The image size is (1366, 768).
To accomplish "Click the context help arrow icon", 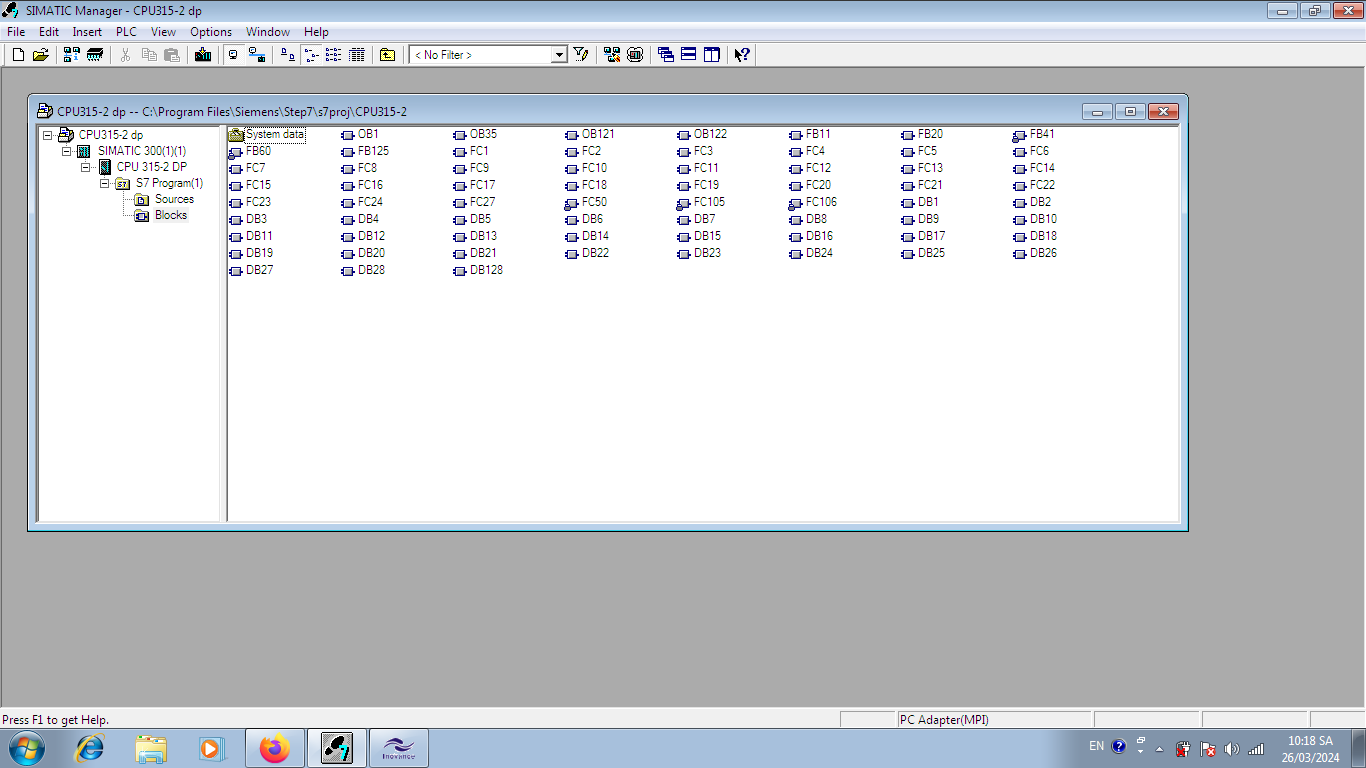I will pyautogui.click(x=741, y=55).
